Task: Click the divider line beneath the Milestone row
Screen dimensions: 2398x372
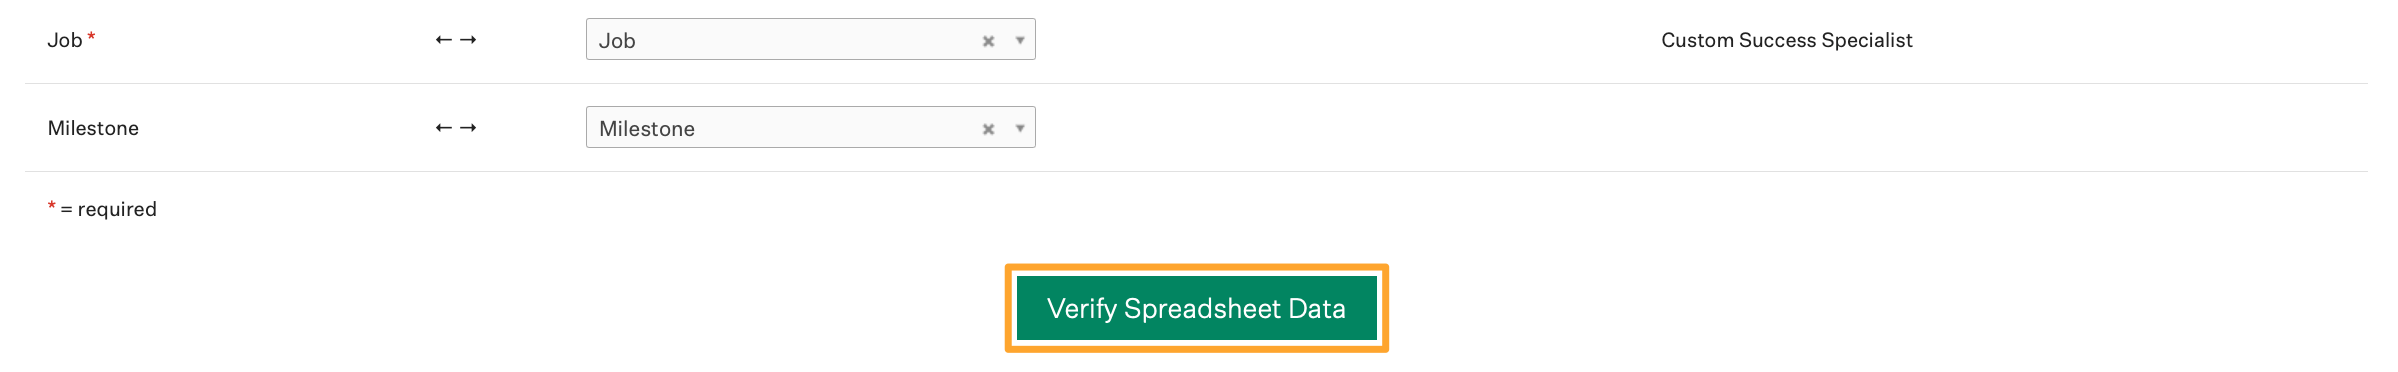Action: tap(1196, 171)
